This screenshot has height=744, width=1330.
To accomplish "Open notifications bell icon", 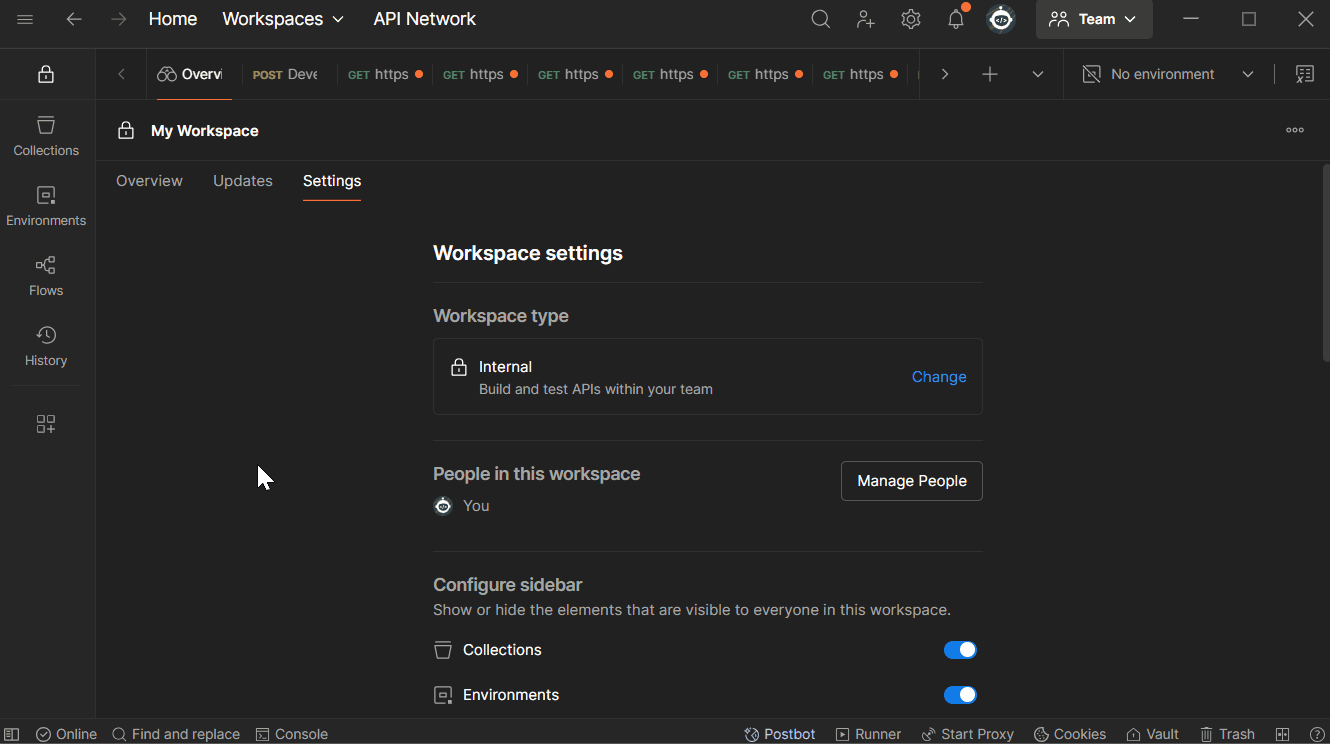I will click(x=956, y=19).
